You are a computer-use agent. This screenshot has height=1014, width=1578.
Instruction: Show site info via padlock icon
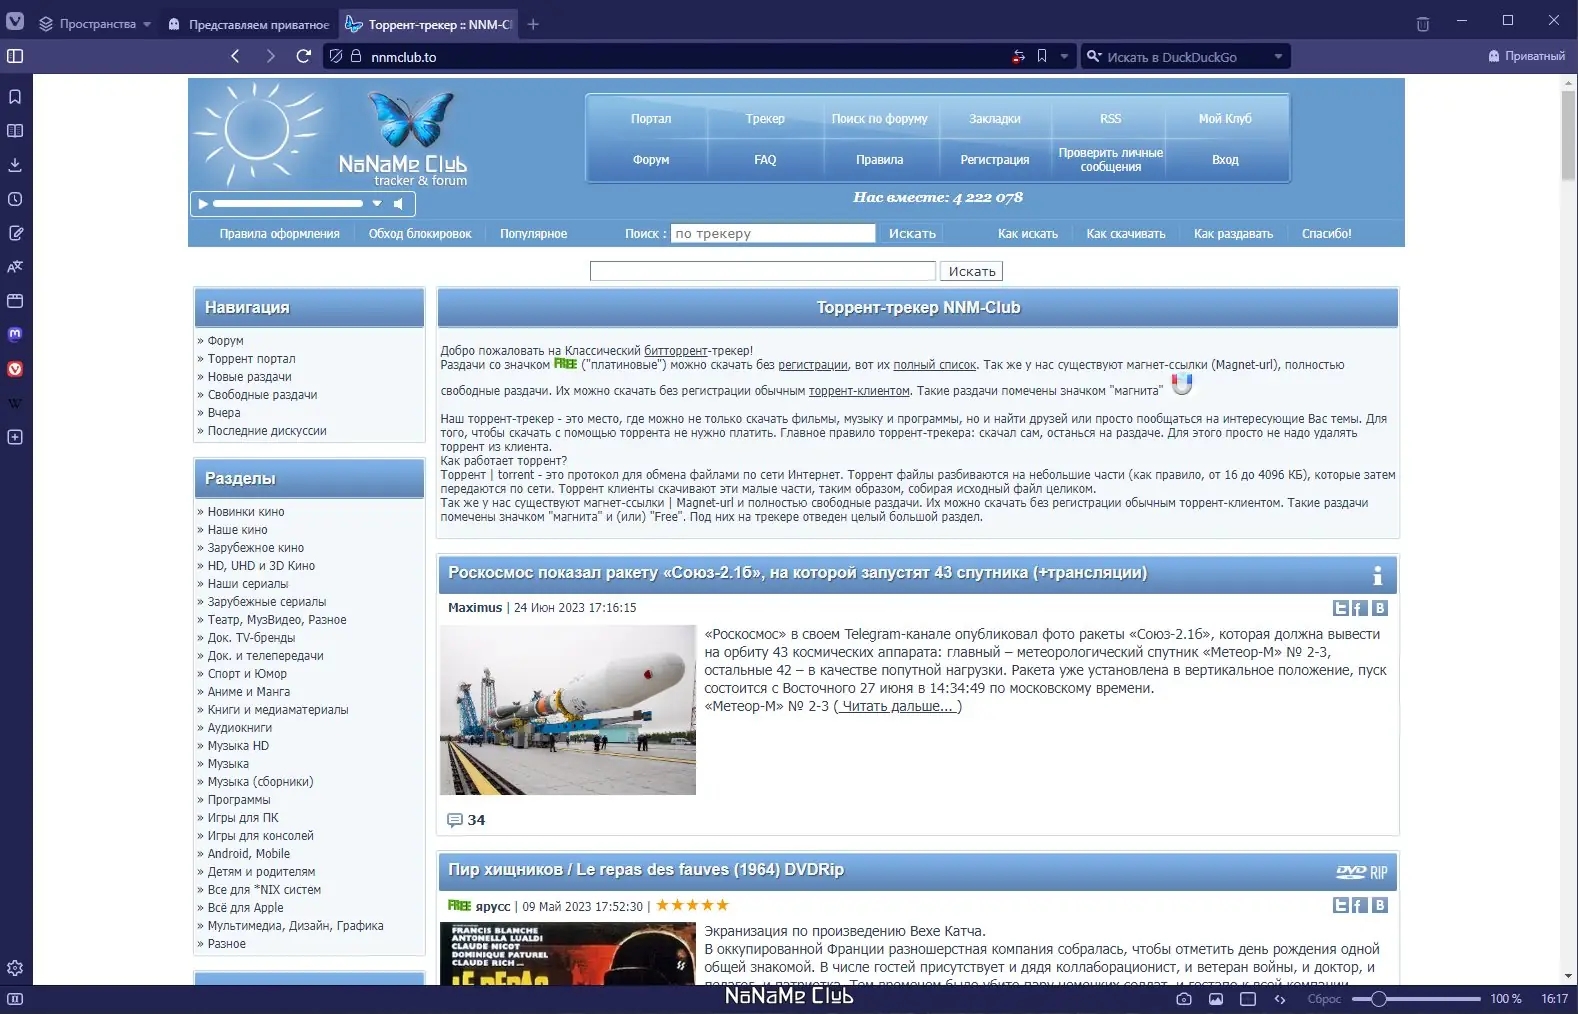[x=355, y=56]
